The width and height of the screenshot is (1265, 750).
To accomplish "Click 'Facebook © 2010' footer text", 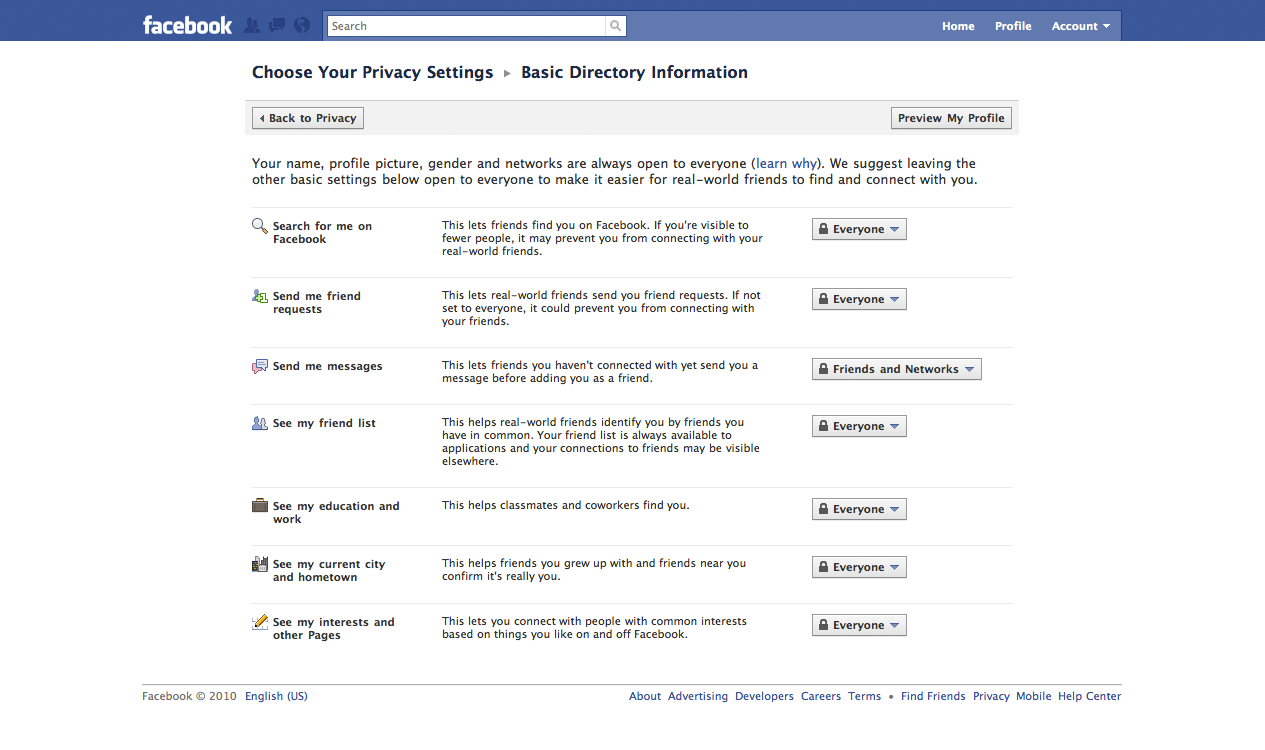I will (190, 696).
